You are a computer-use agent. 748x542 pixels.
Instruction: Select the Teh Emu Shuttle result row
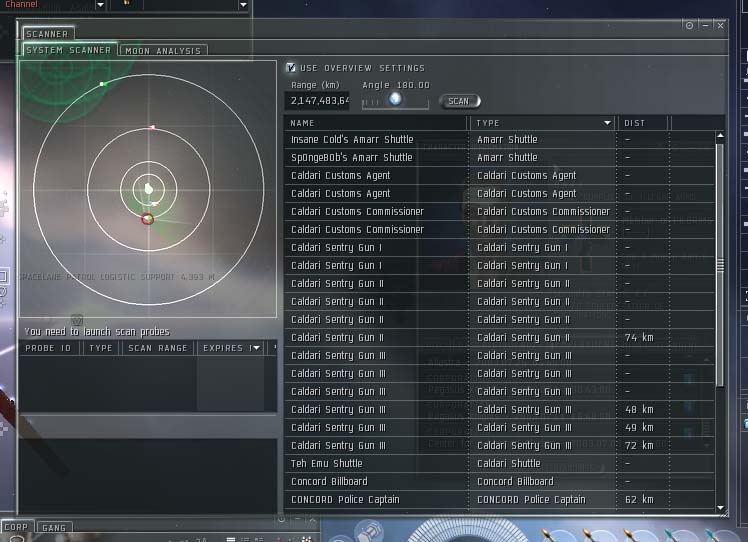coord(376,464)
